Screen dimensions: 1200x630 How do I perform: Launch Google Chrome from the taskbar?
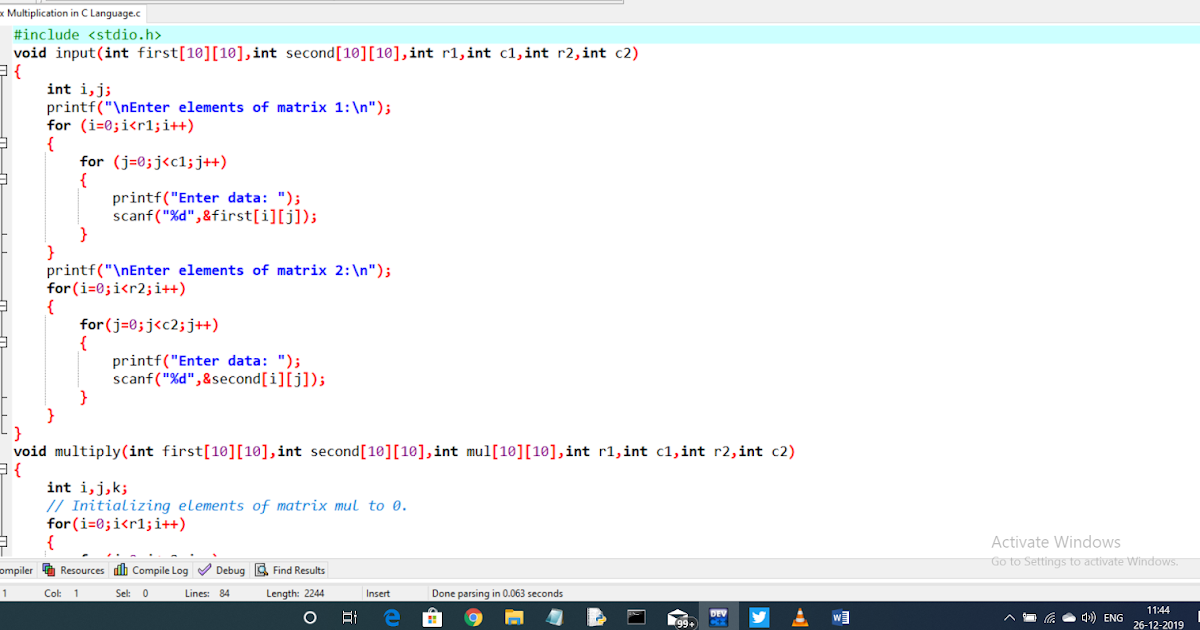tap(473, 617)
